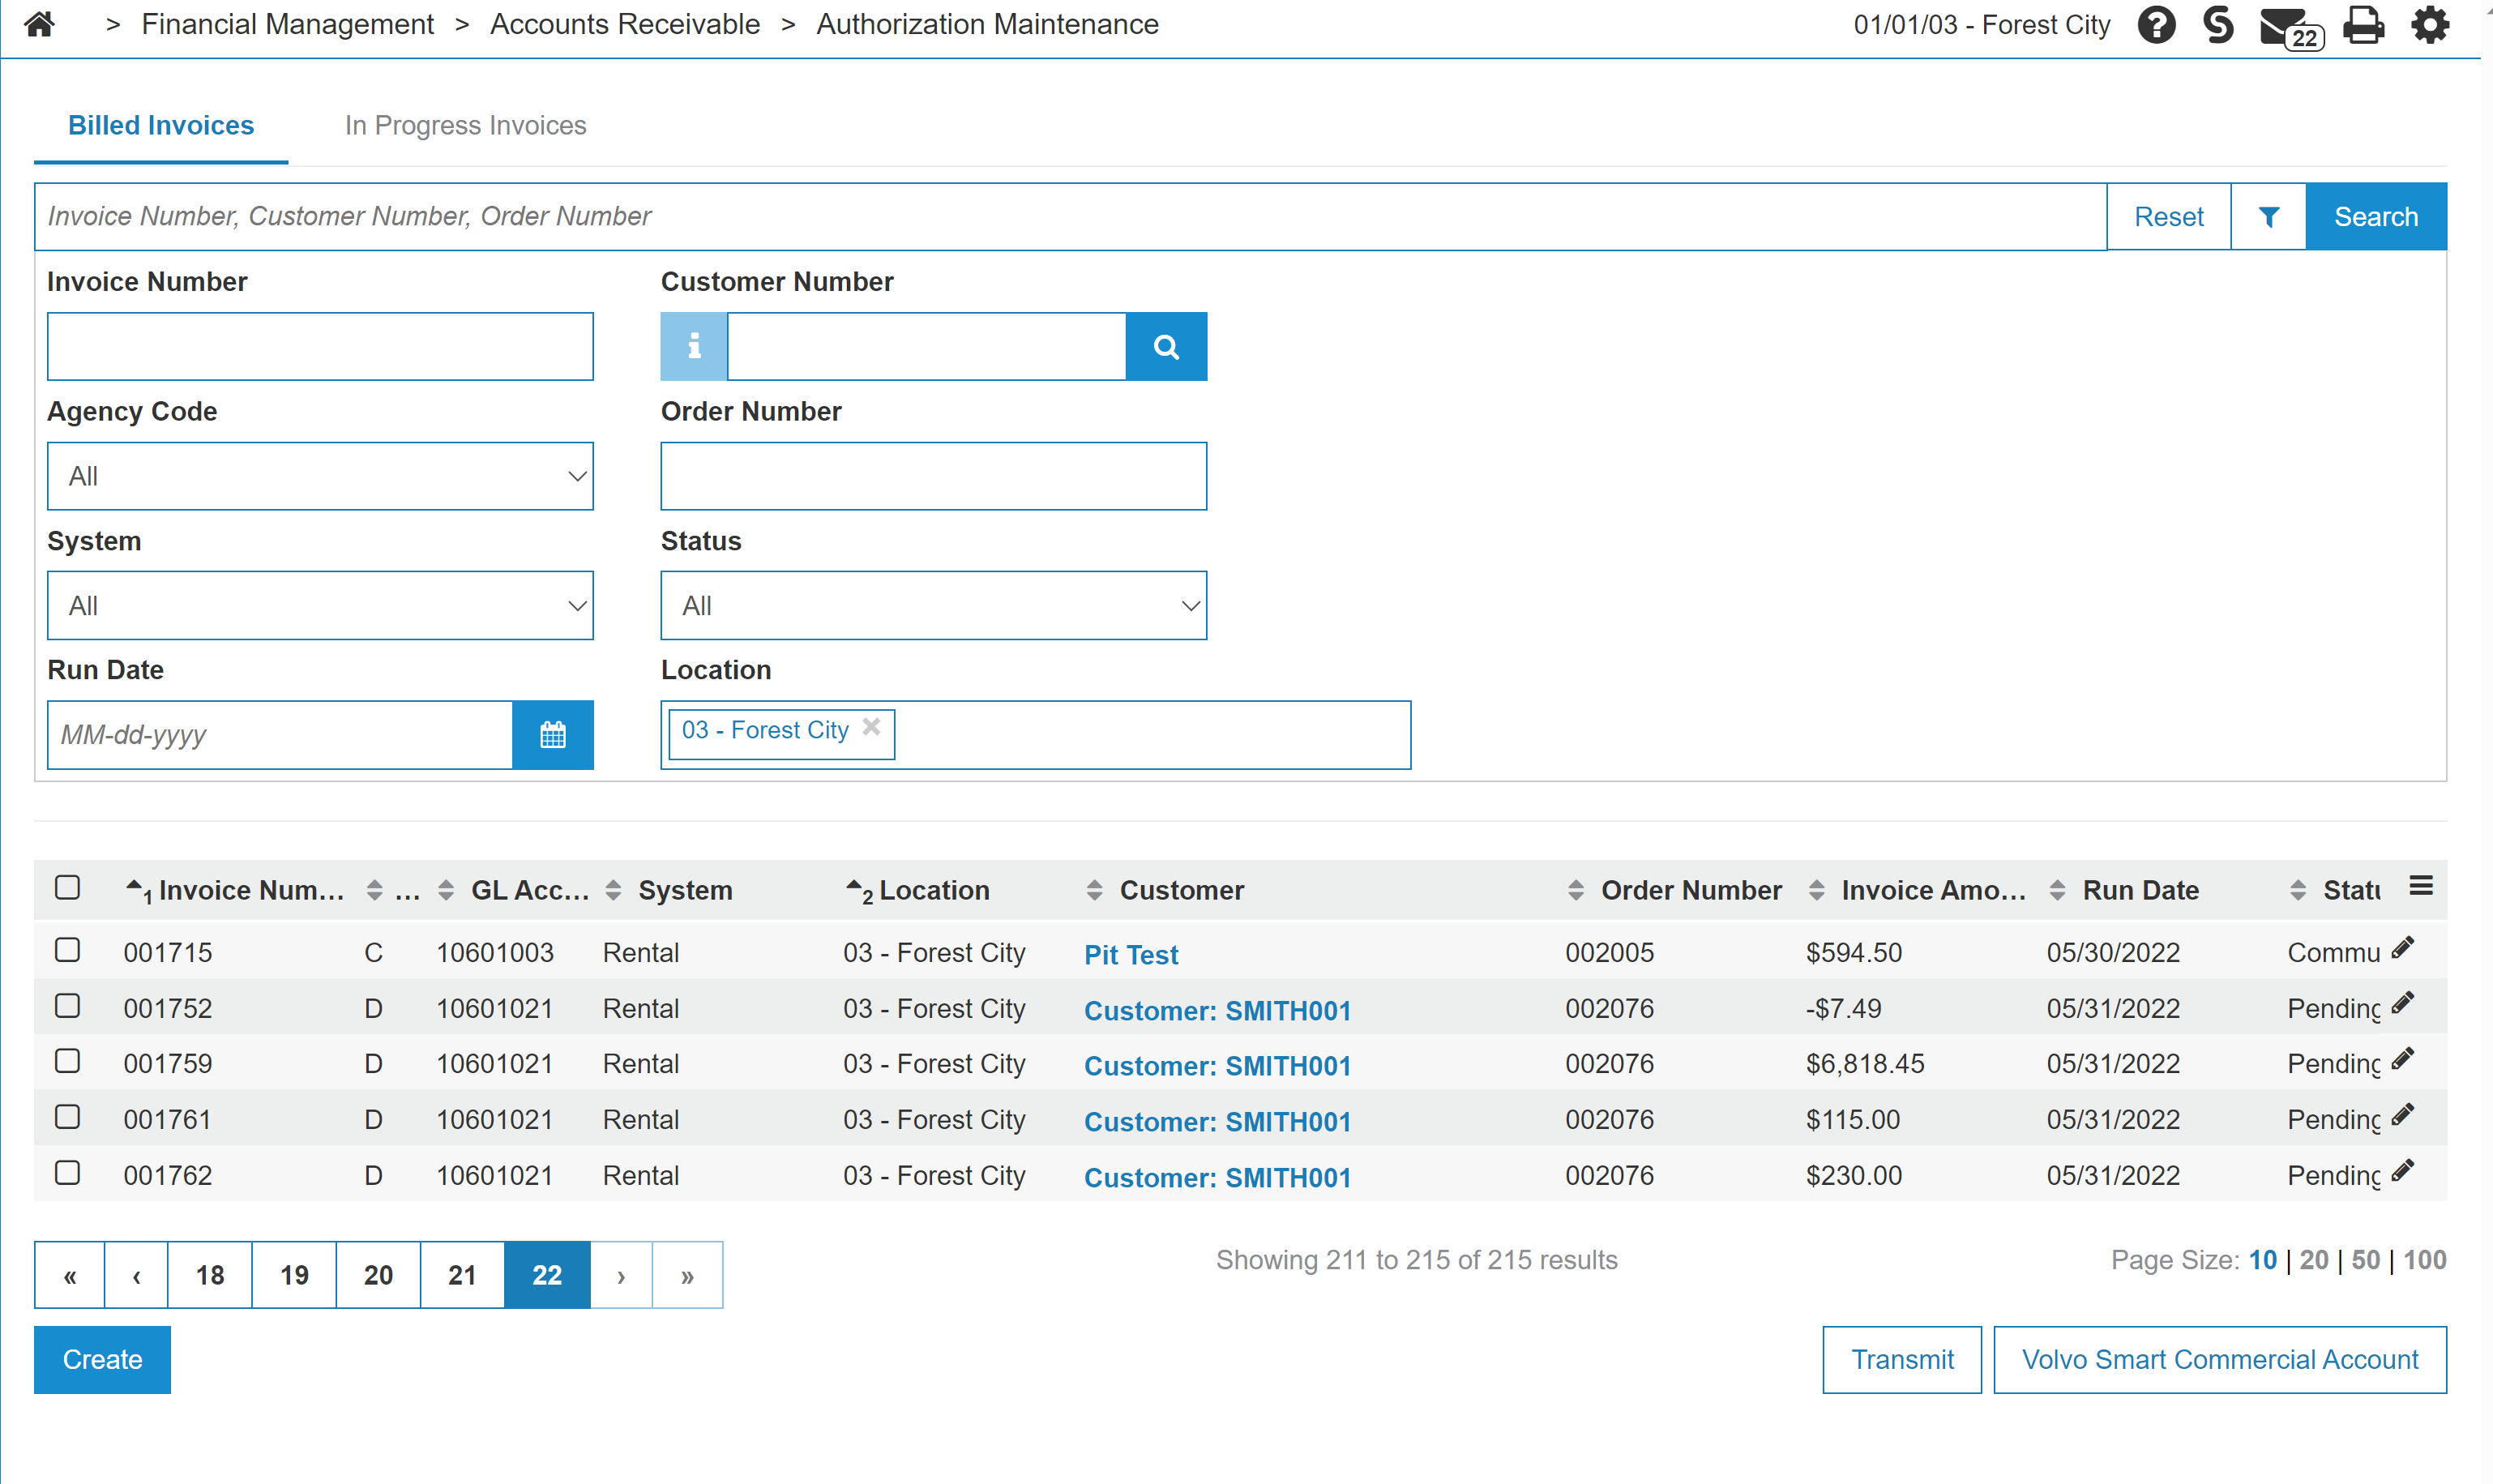This screenshot has height=1484, width=2493.
Task: Go to the previous page
Action: pos(136,1275)
